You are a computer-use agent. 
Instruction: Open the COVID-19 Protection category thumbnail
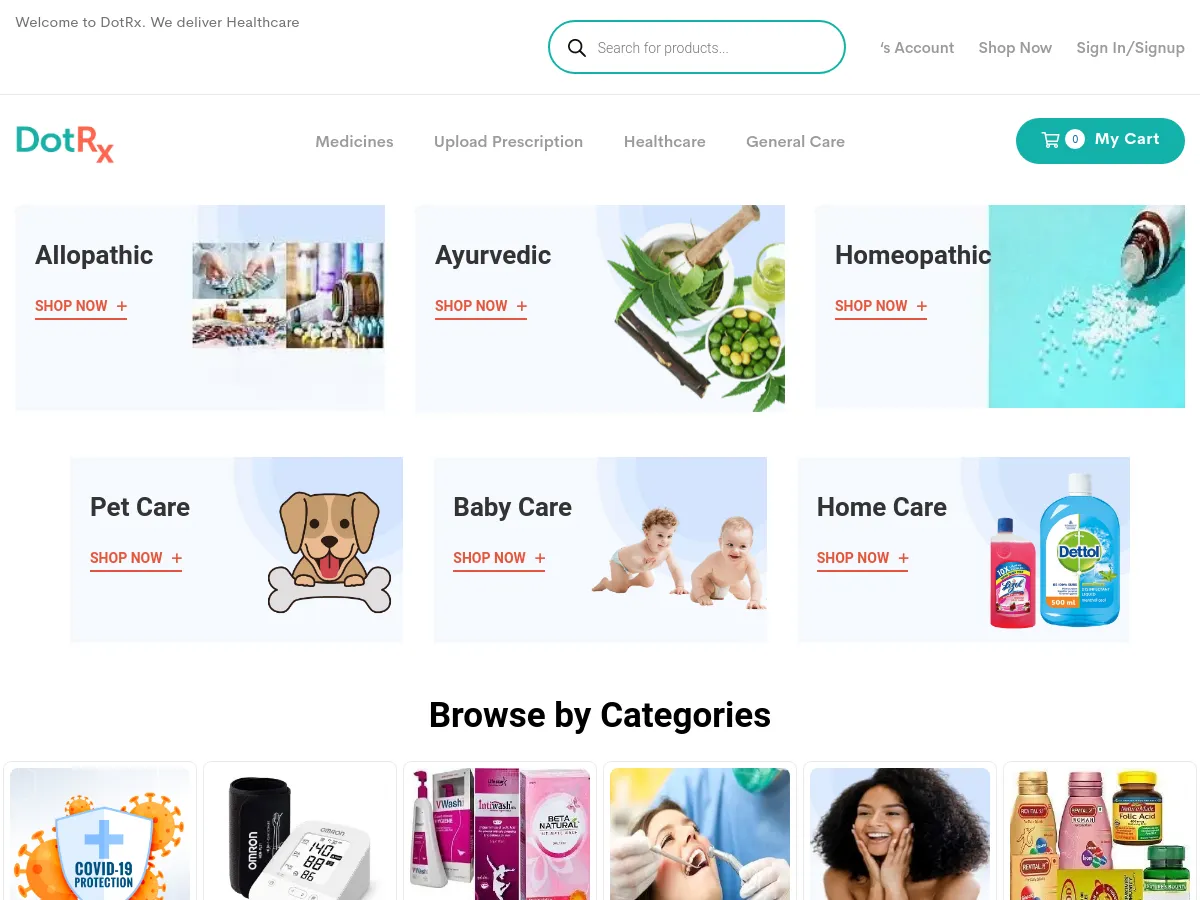tap(100, 834)
